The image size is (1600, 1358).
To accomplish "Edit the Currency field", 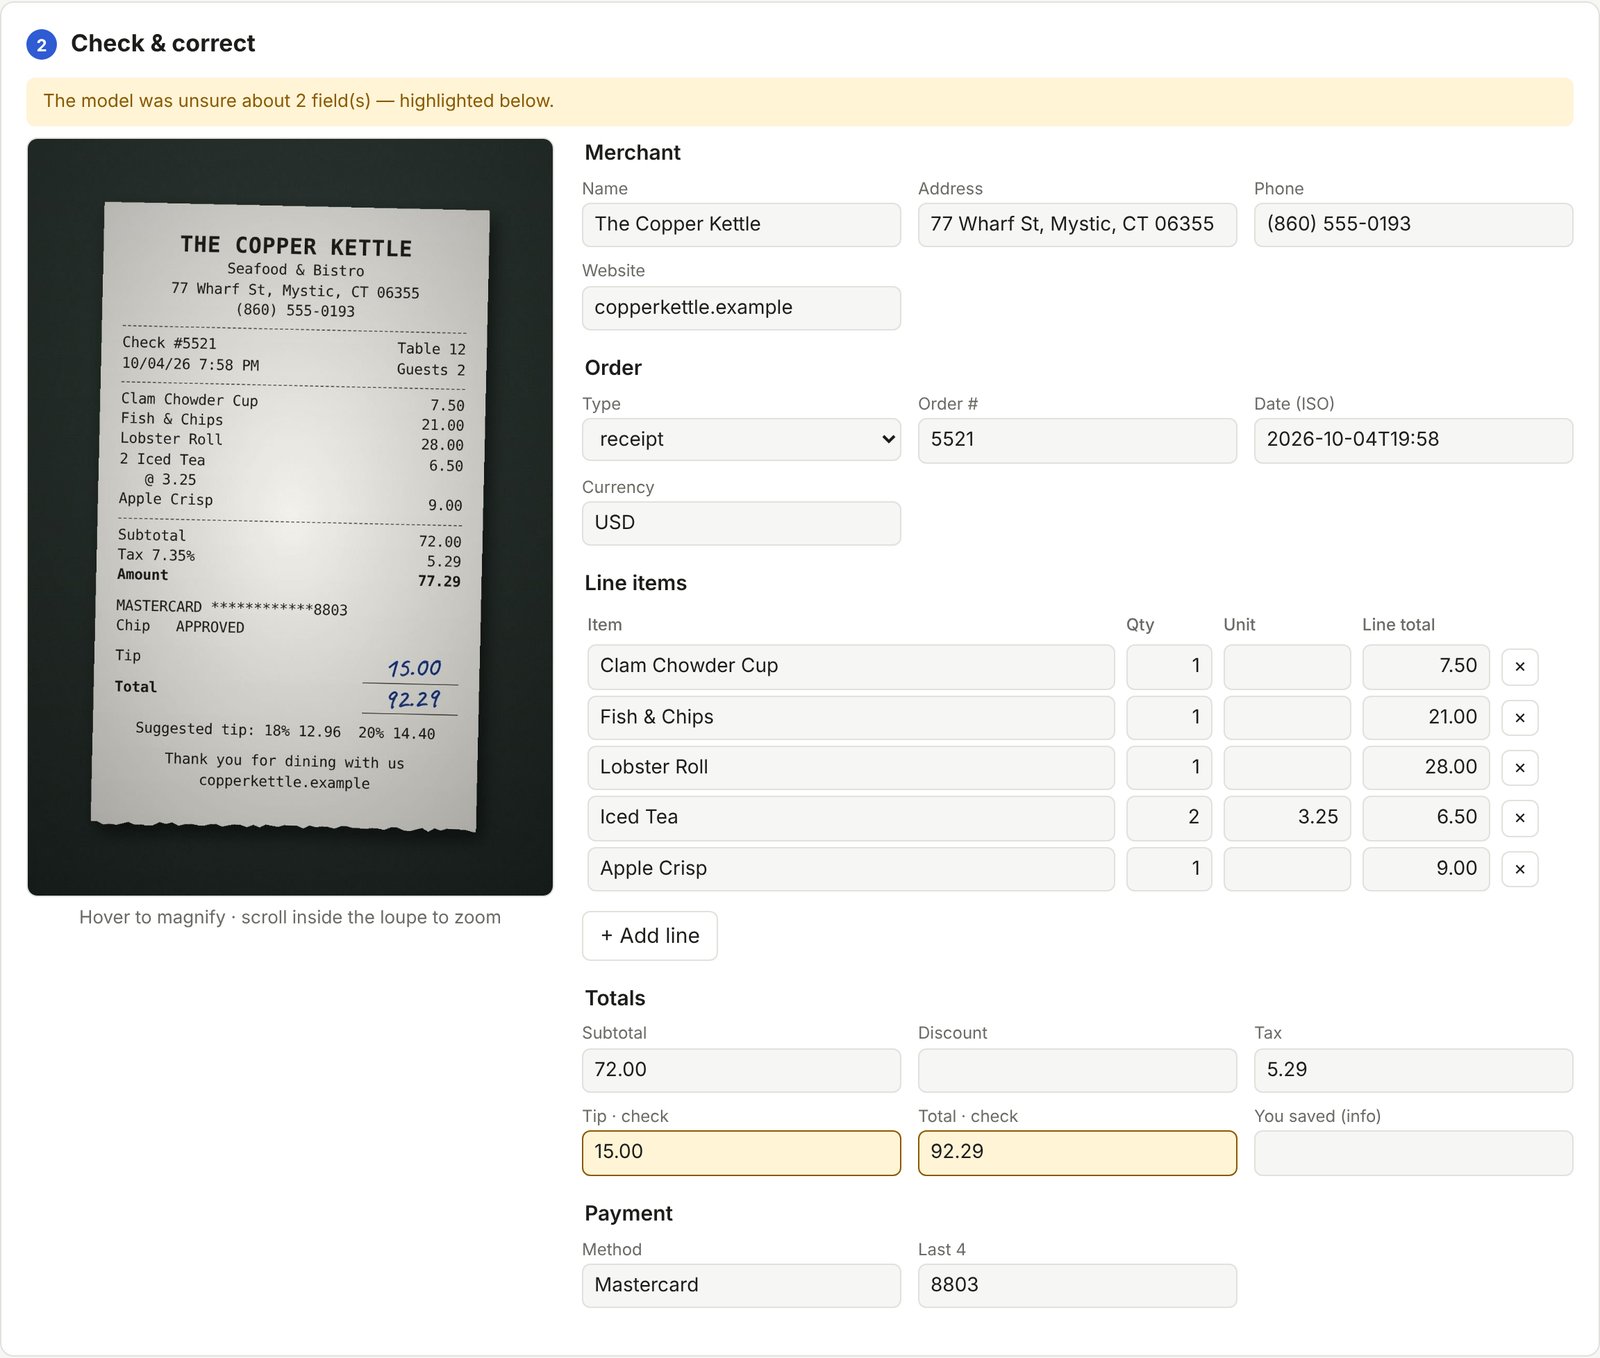I will pyautogui.click(x=741, y=523).
